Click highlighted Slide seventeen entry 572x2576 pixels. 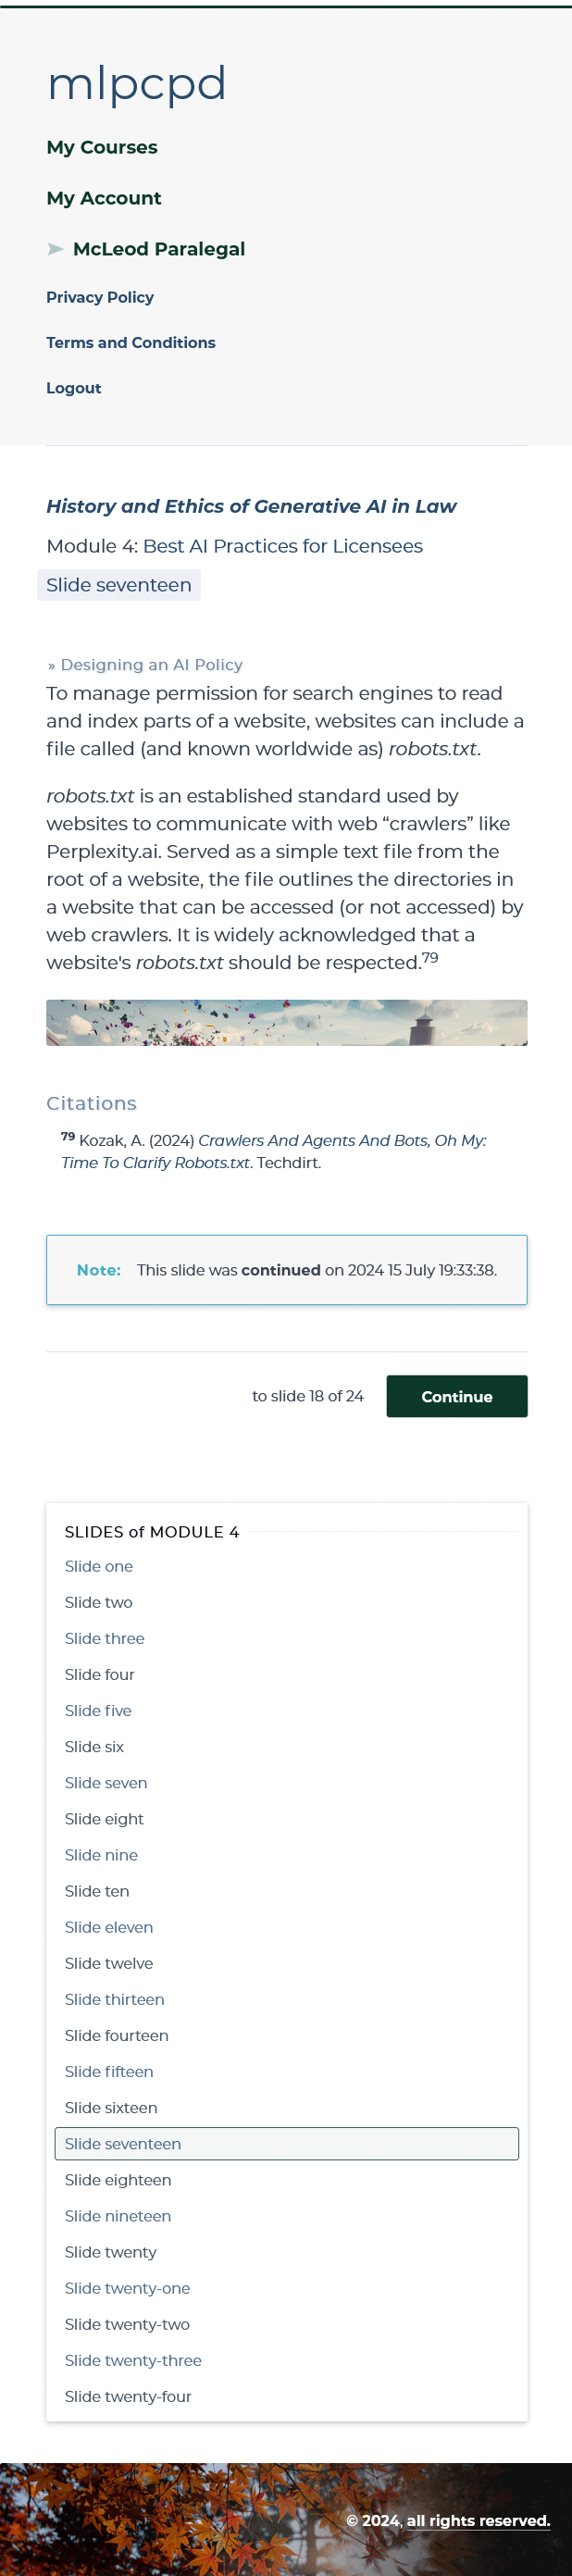287,2144
